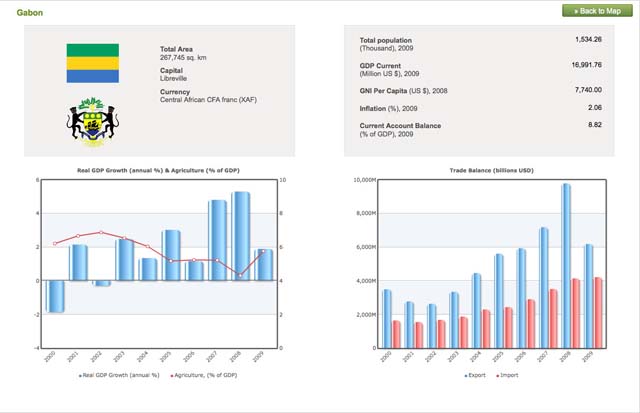This screenshot has width=640, height=413.
Task: Click the negative 2000 Real GDP Growth bar
Action: click(54, 296)
